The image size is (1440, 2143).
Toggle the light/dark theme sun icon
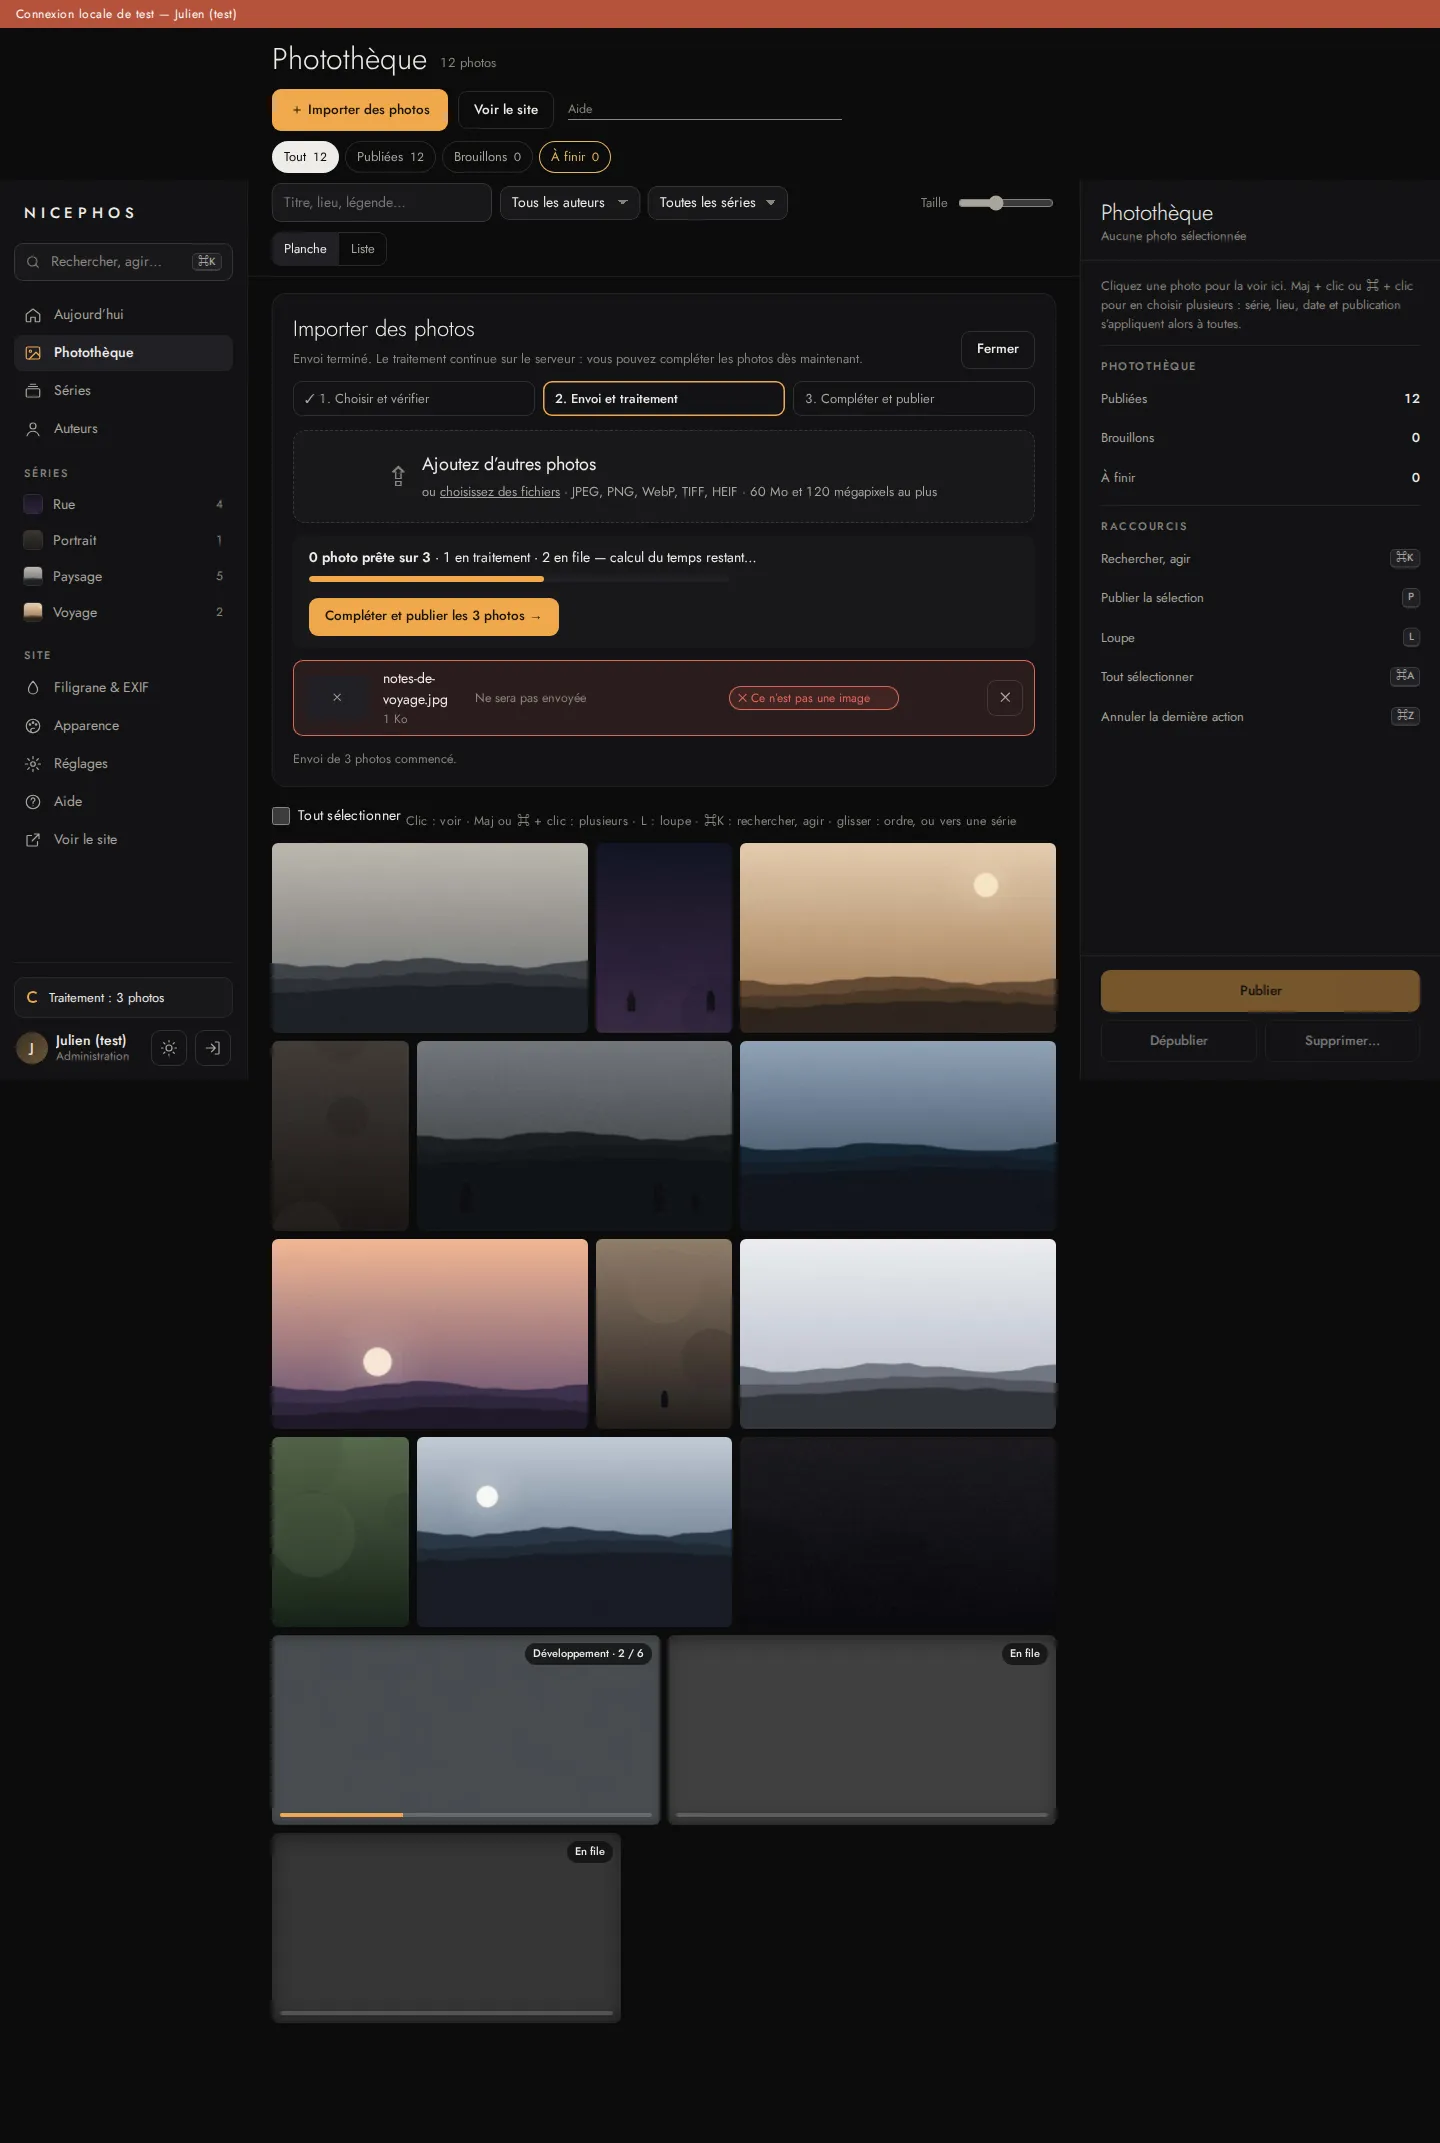(x=169, y=1048)
